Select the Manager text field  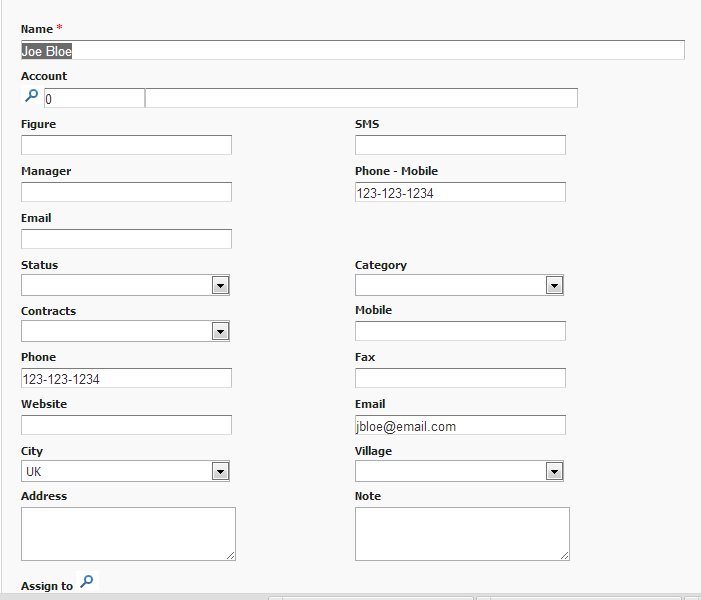click(x=126, y=192)
